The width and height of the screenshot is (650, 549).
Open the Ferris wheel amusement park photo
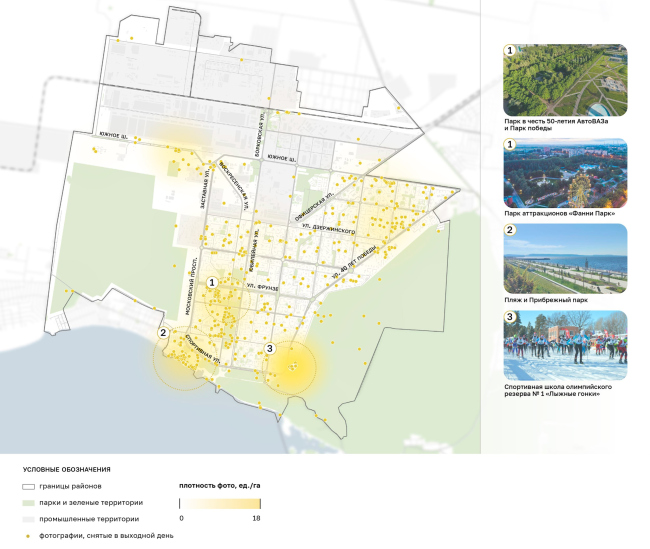point(566,171)
